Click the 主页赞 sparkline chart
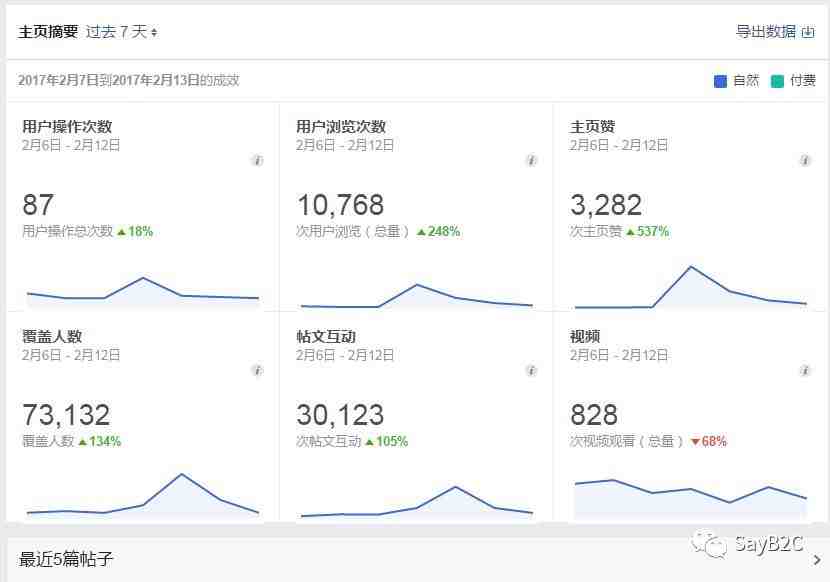Image resolution: width=830 pixels, height=582 pixels. pyautogui.click(x=690, y=287)
